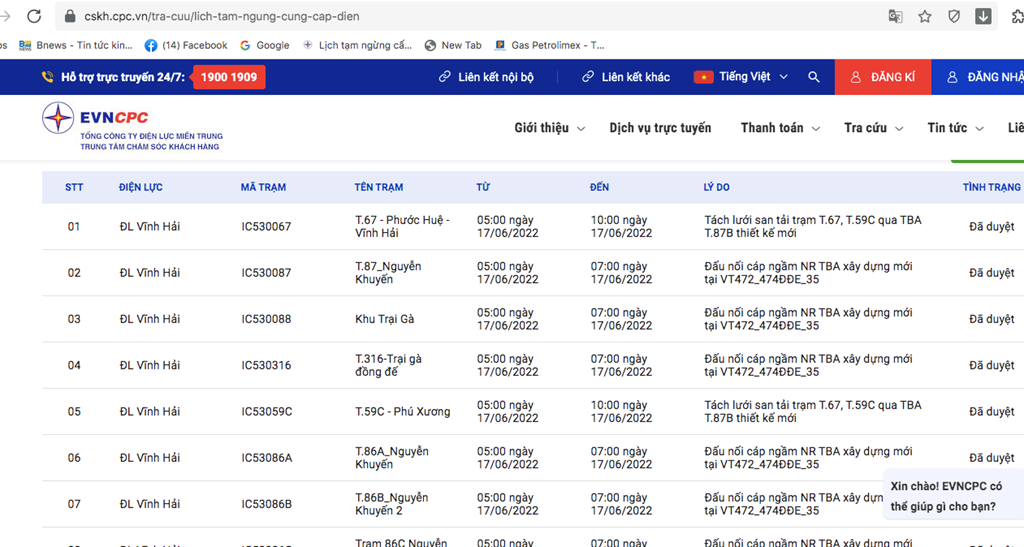
Task: Click the shield extension icon
Action: (x=954, y=16)
